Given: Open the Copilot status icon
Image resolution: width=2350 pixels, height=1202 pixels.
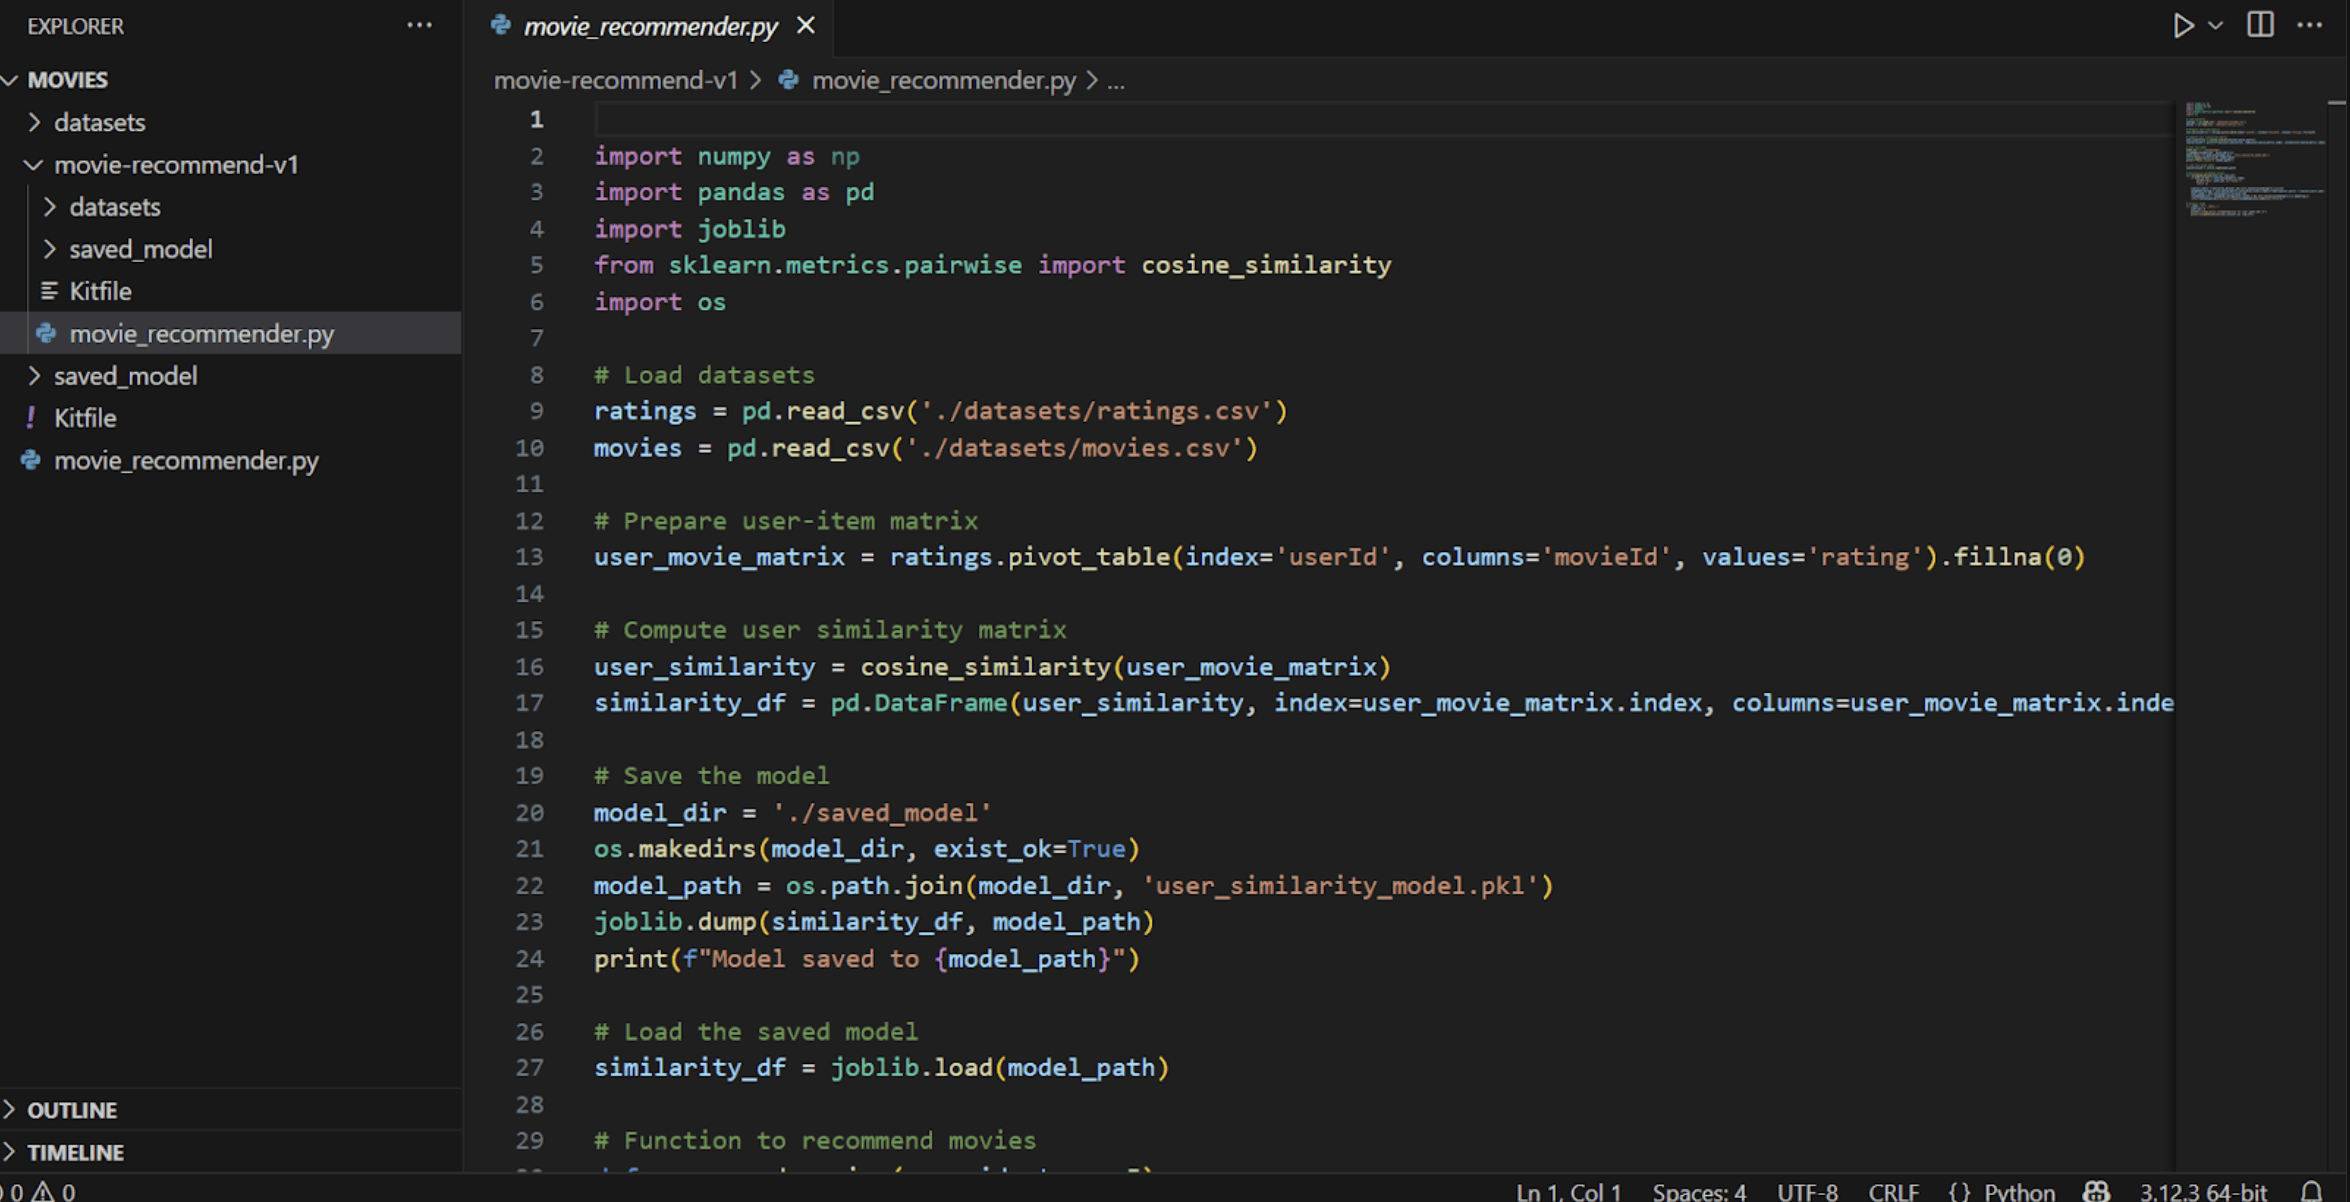Looking at the screenshot, I should pos(2096,1191).
